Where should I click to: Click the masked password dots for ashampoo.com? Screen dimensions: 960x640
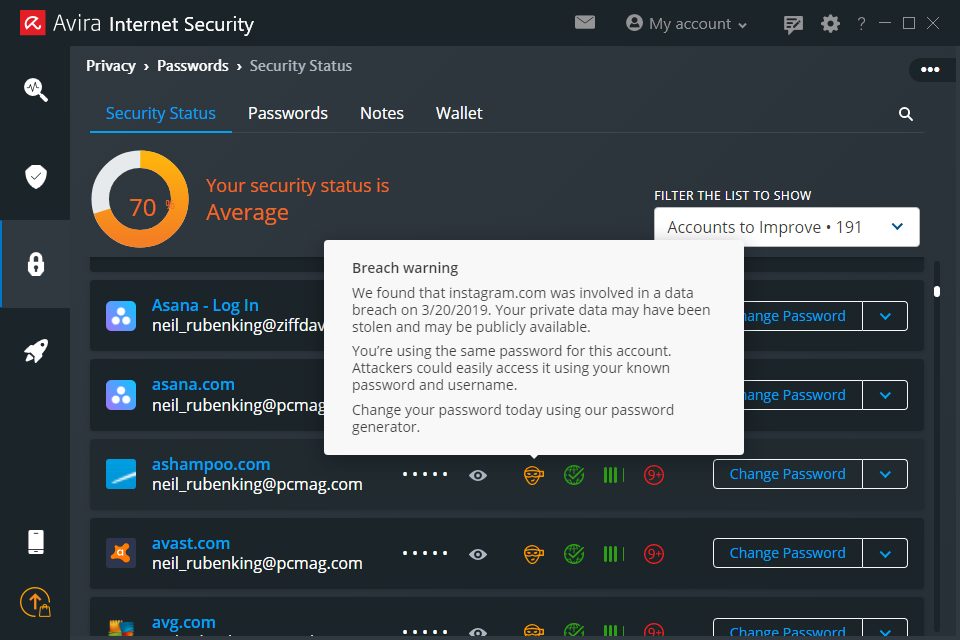point(425,475)
